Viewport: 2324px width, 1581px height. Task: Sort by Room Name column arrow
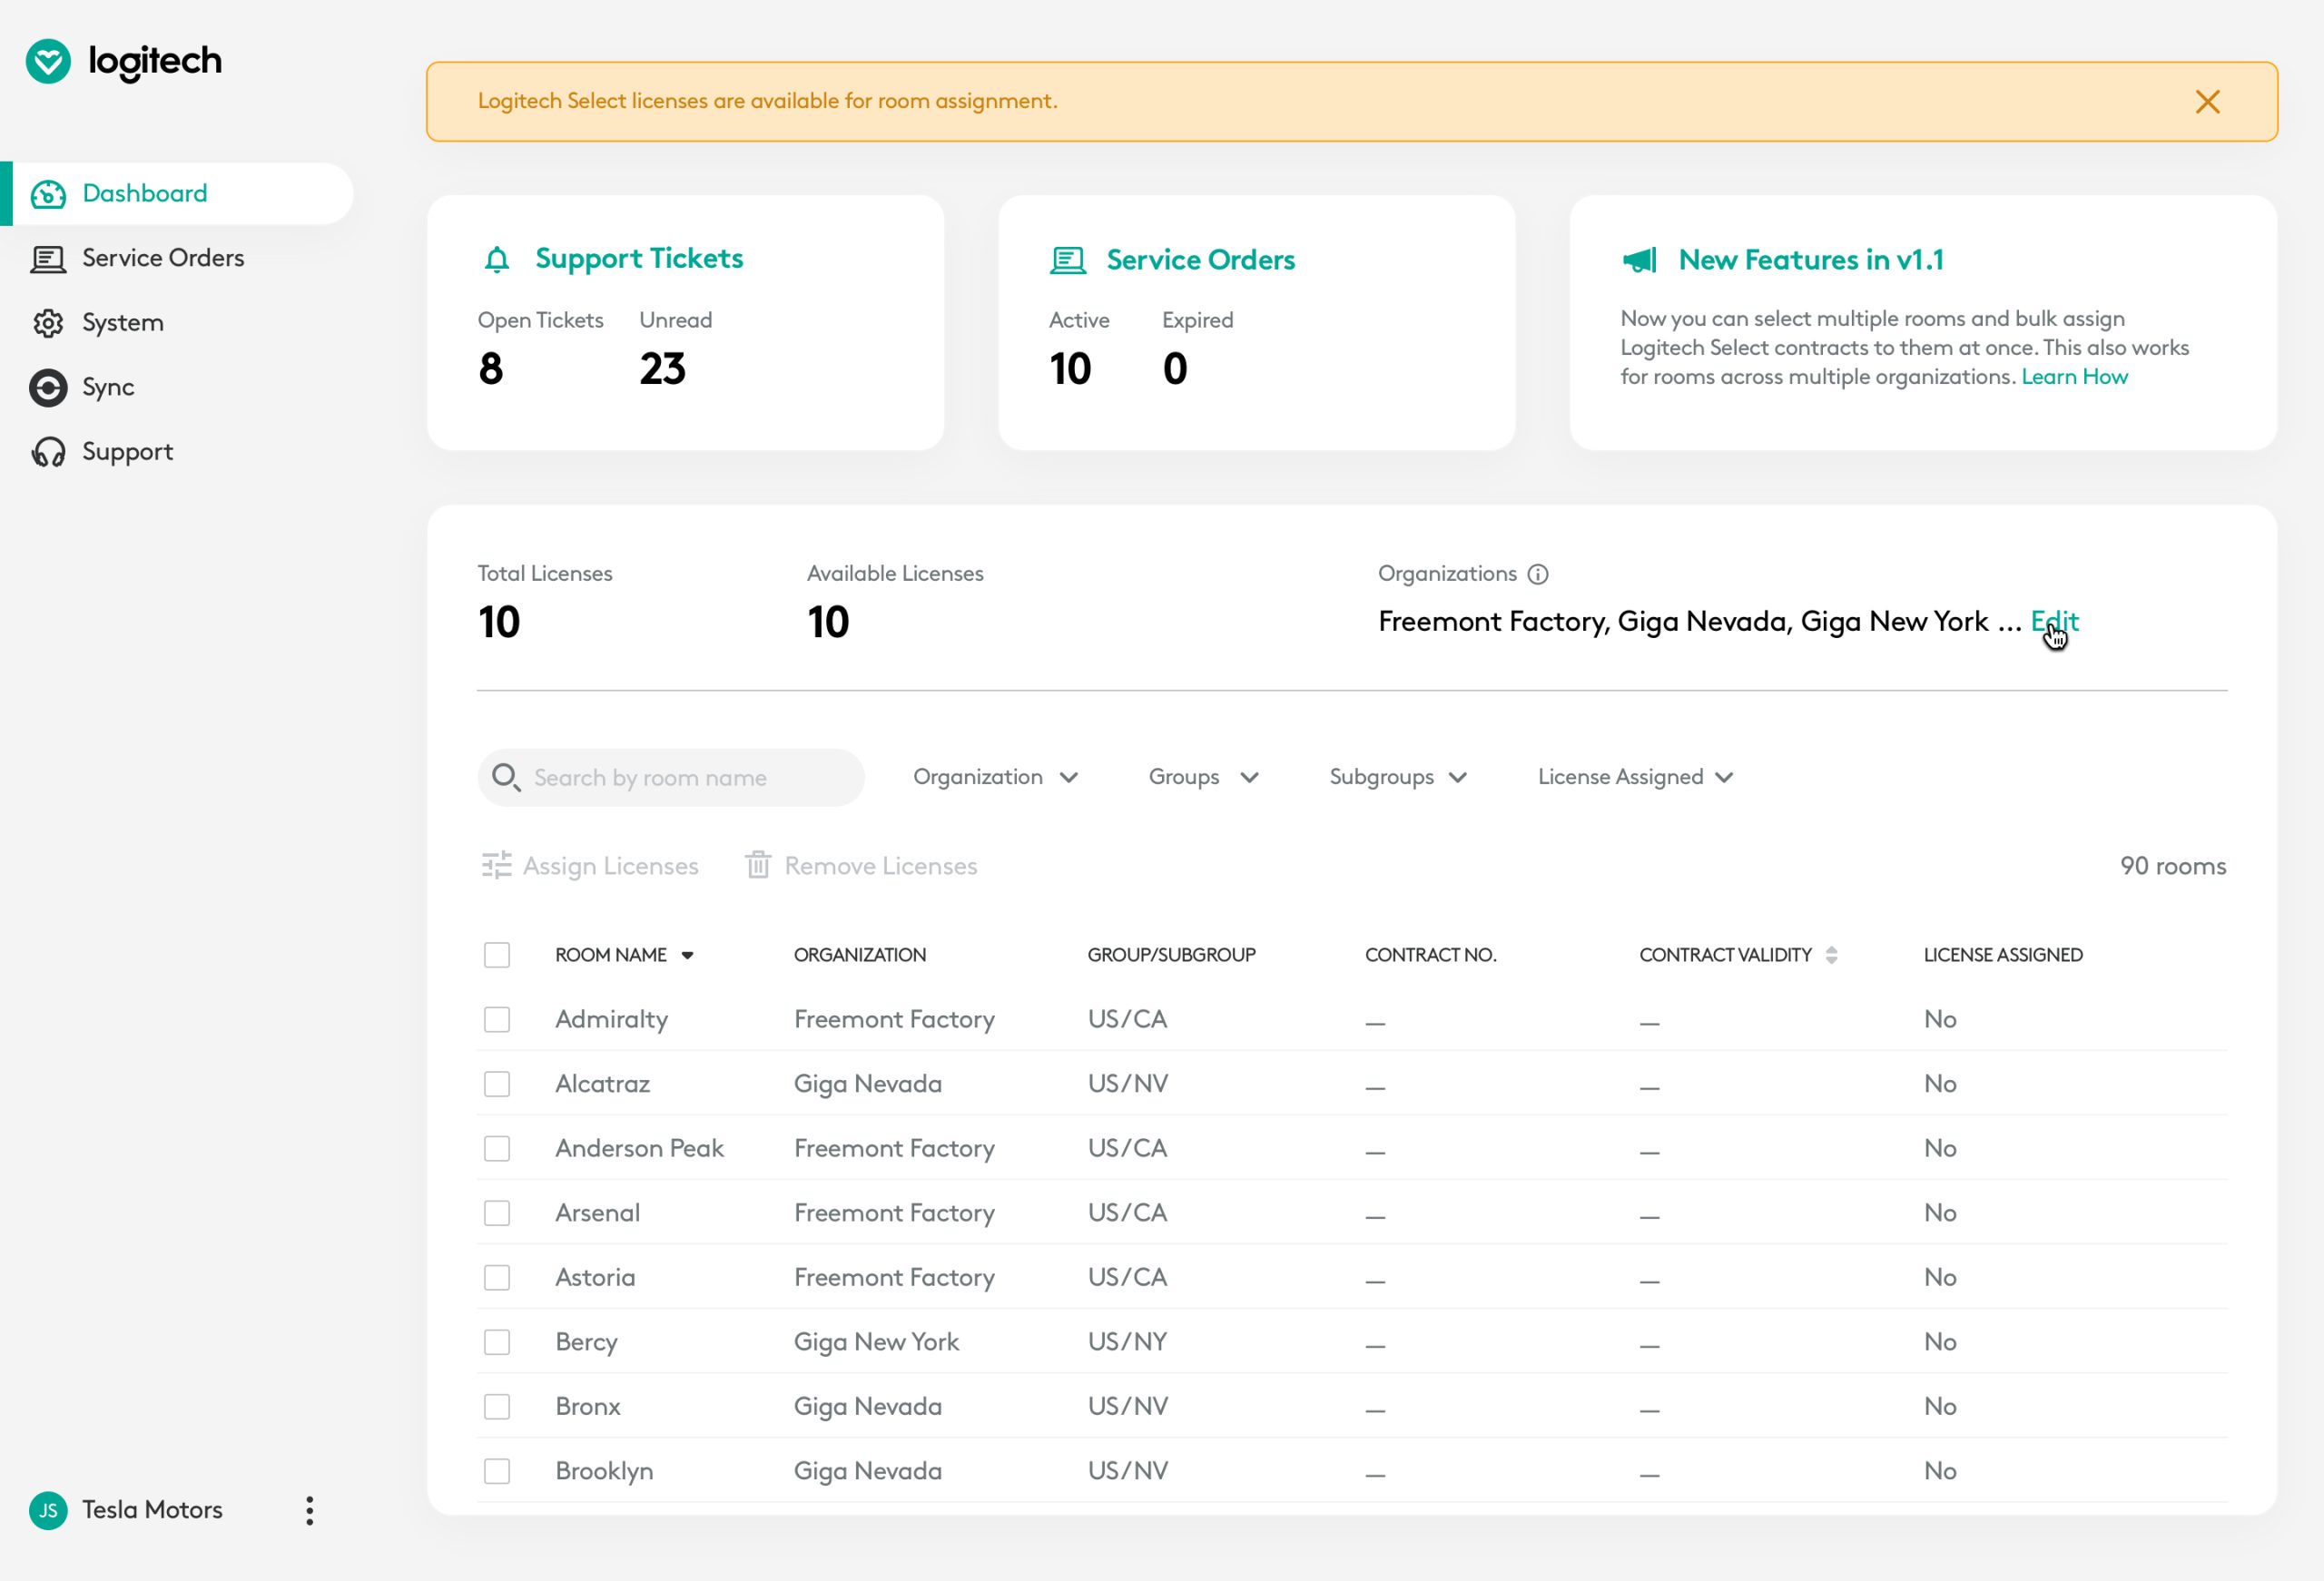687,955
